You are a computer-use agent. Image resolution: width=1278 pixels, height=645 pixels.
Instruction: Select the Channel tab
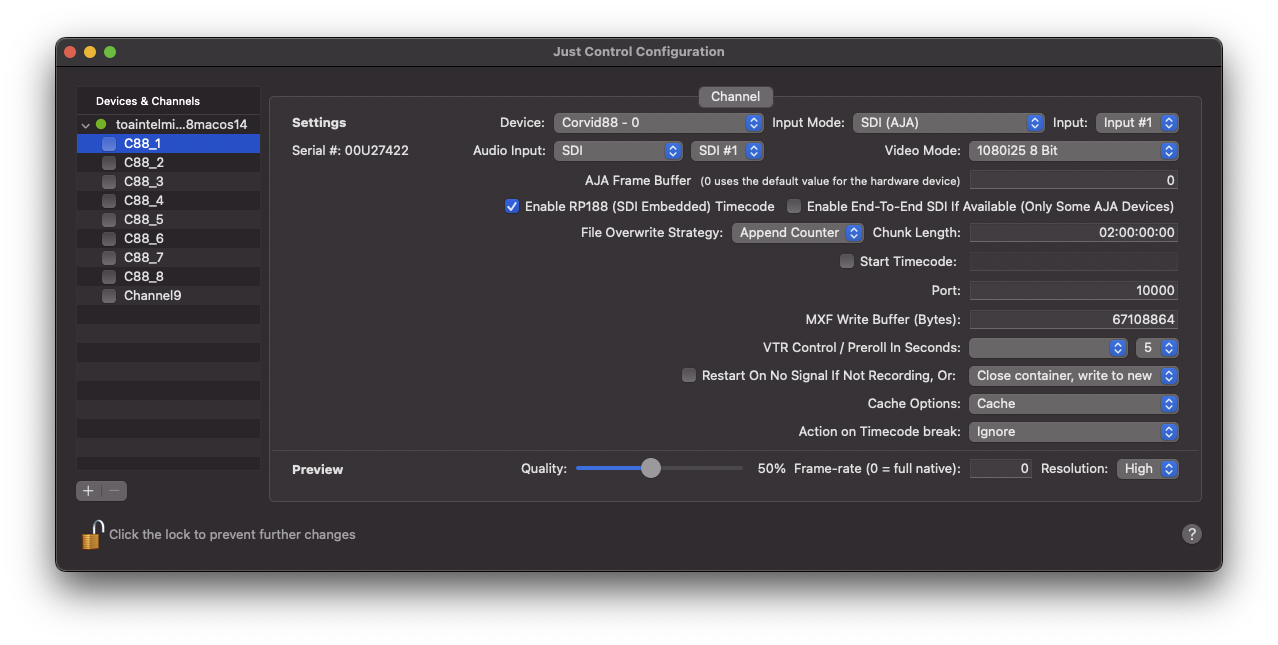(x=735, y=97)
